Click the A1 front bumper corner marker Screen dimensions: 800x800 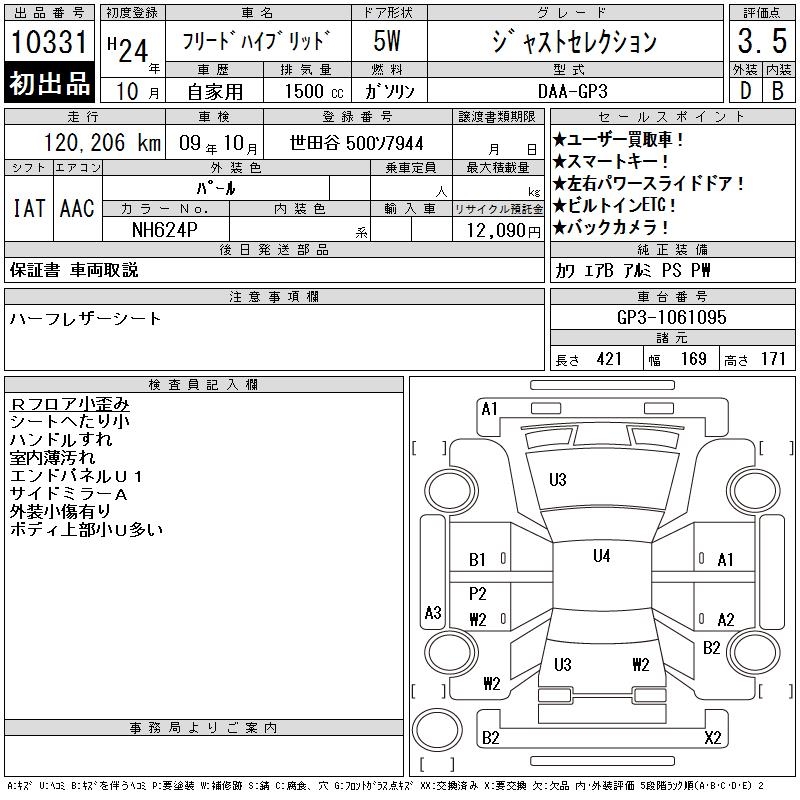(489, 408)
